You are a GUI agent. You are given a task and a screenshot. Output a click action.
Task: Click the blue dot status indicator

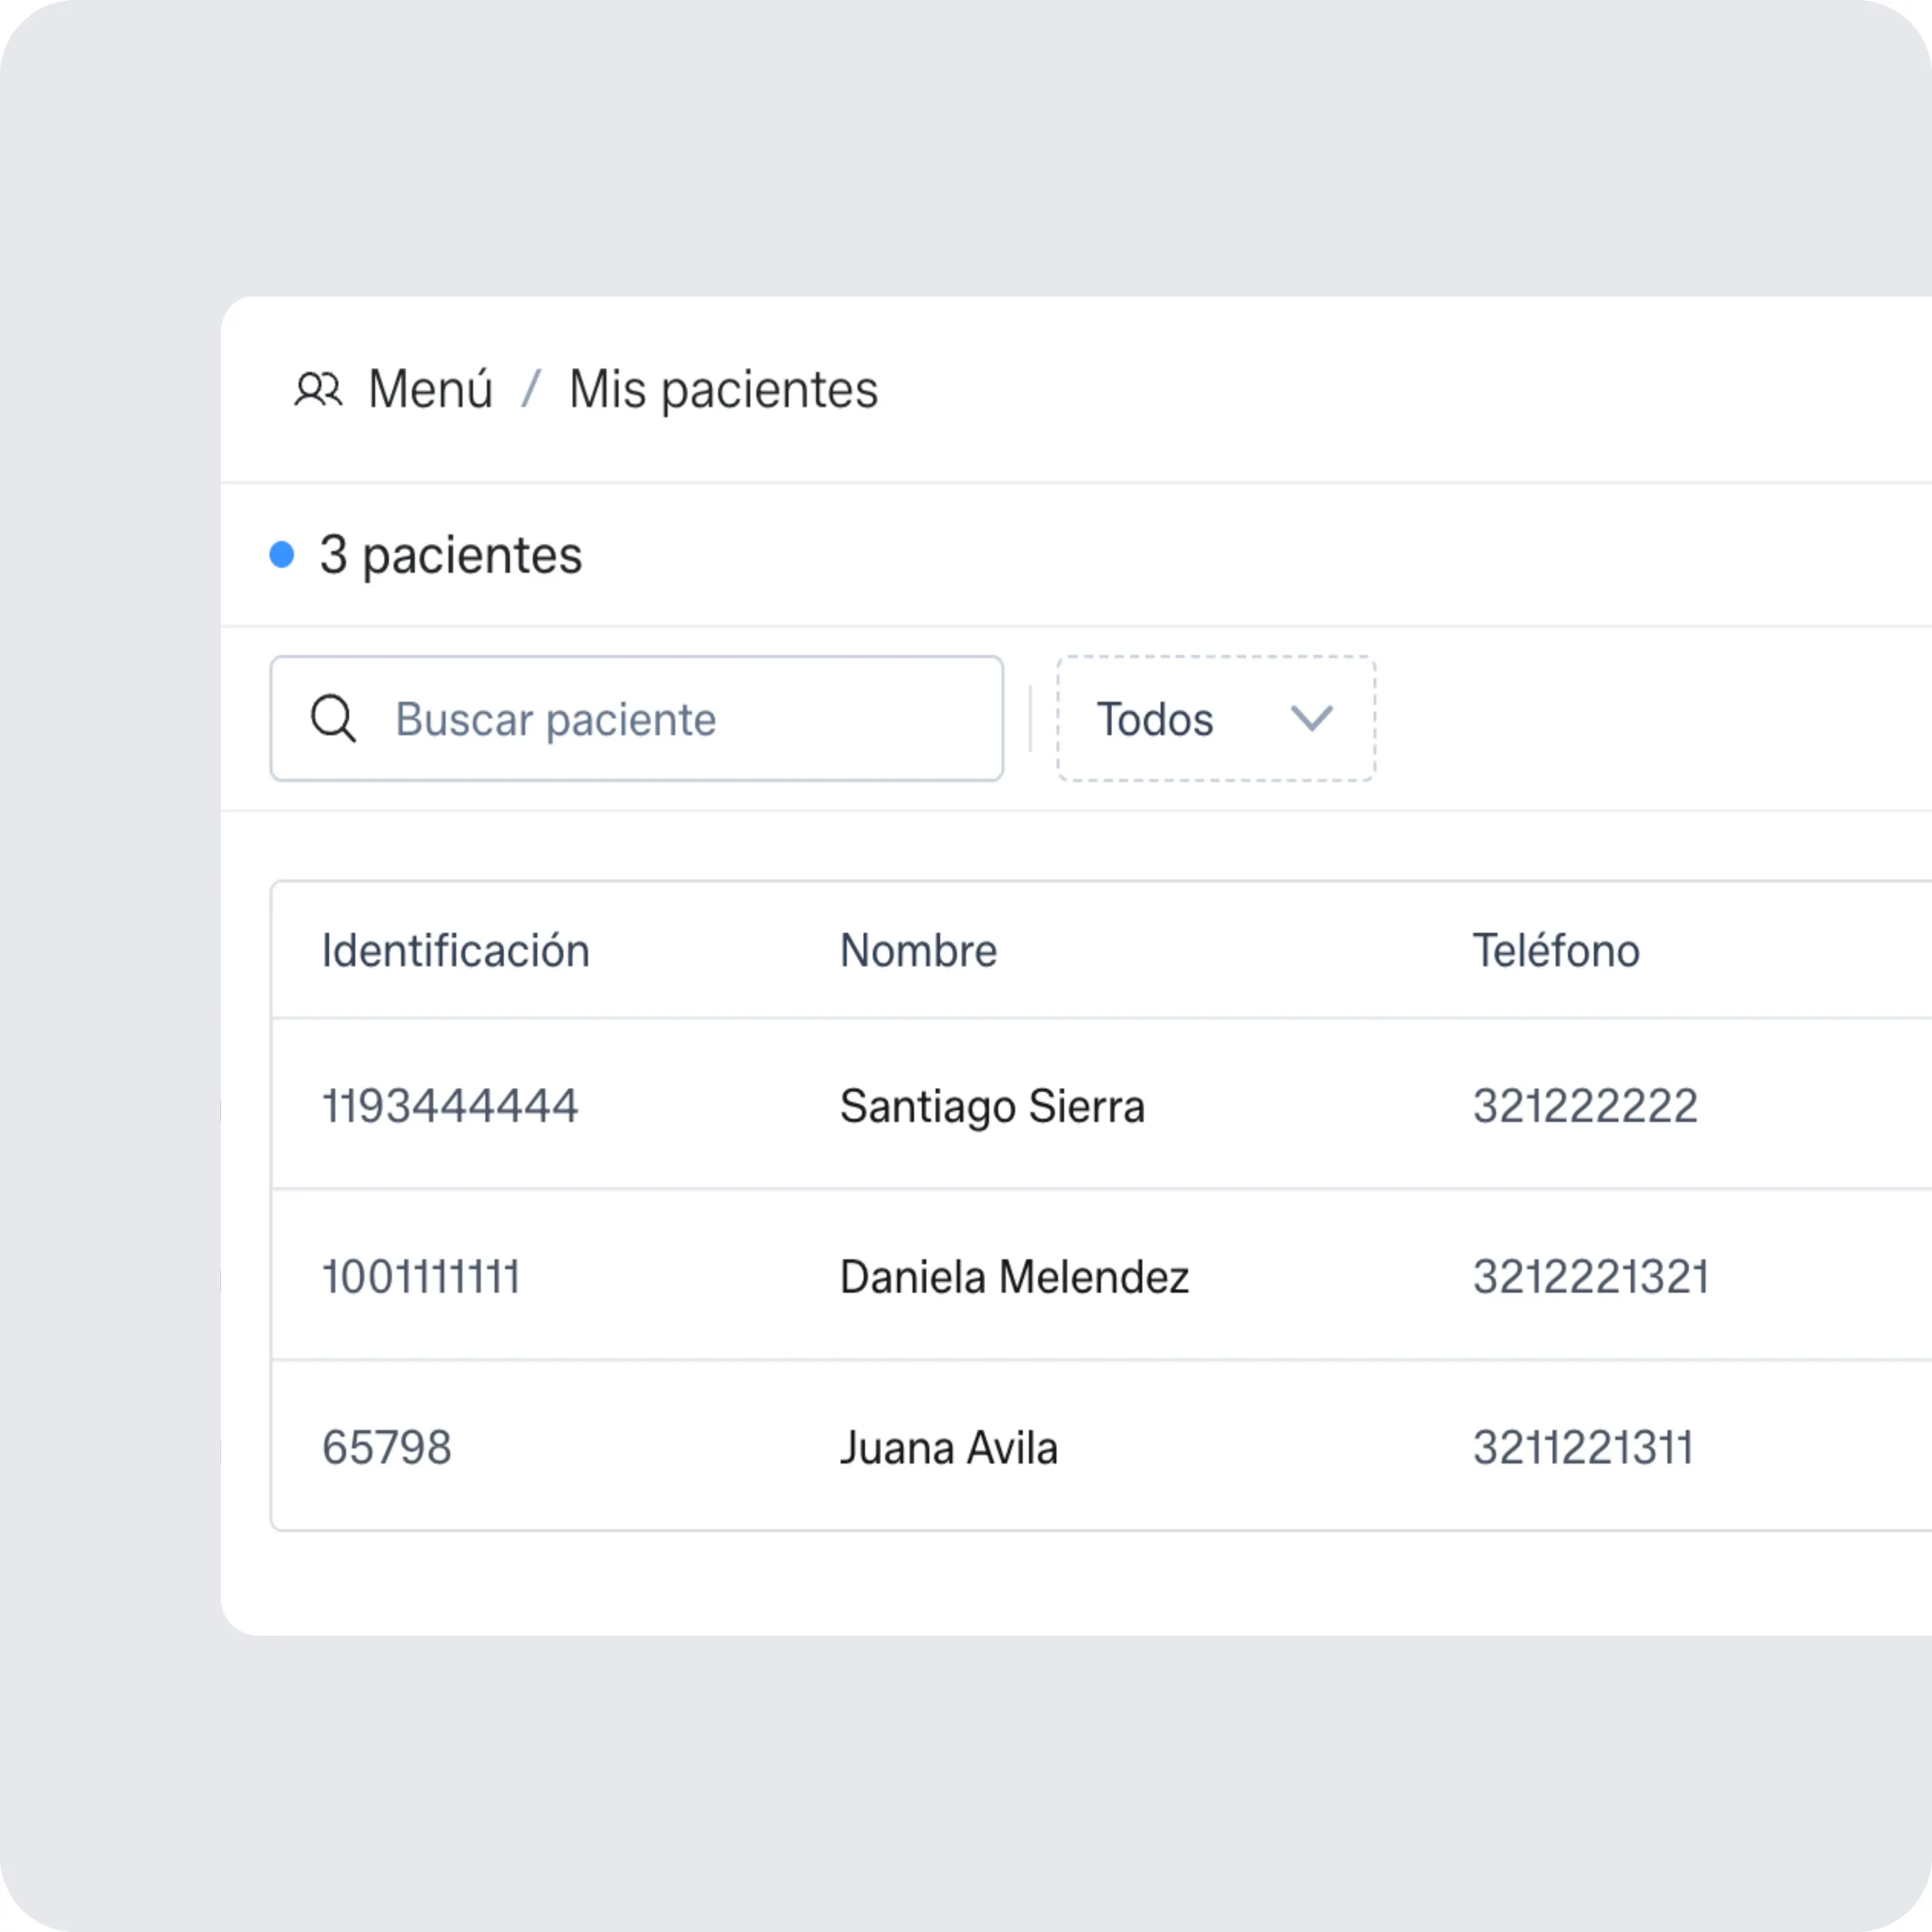click(x=282, y=554)
